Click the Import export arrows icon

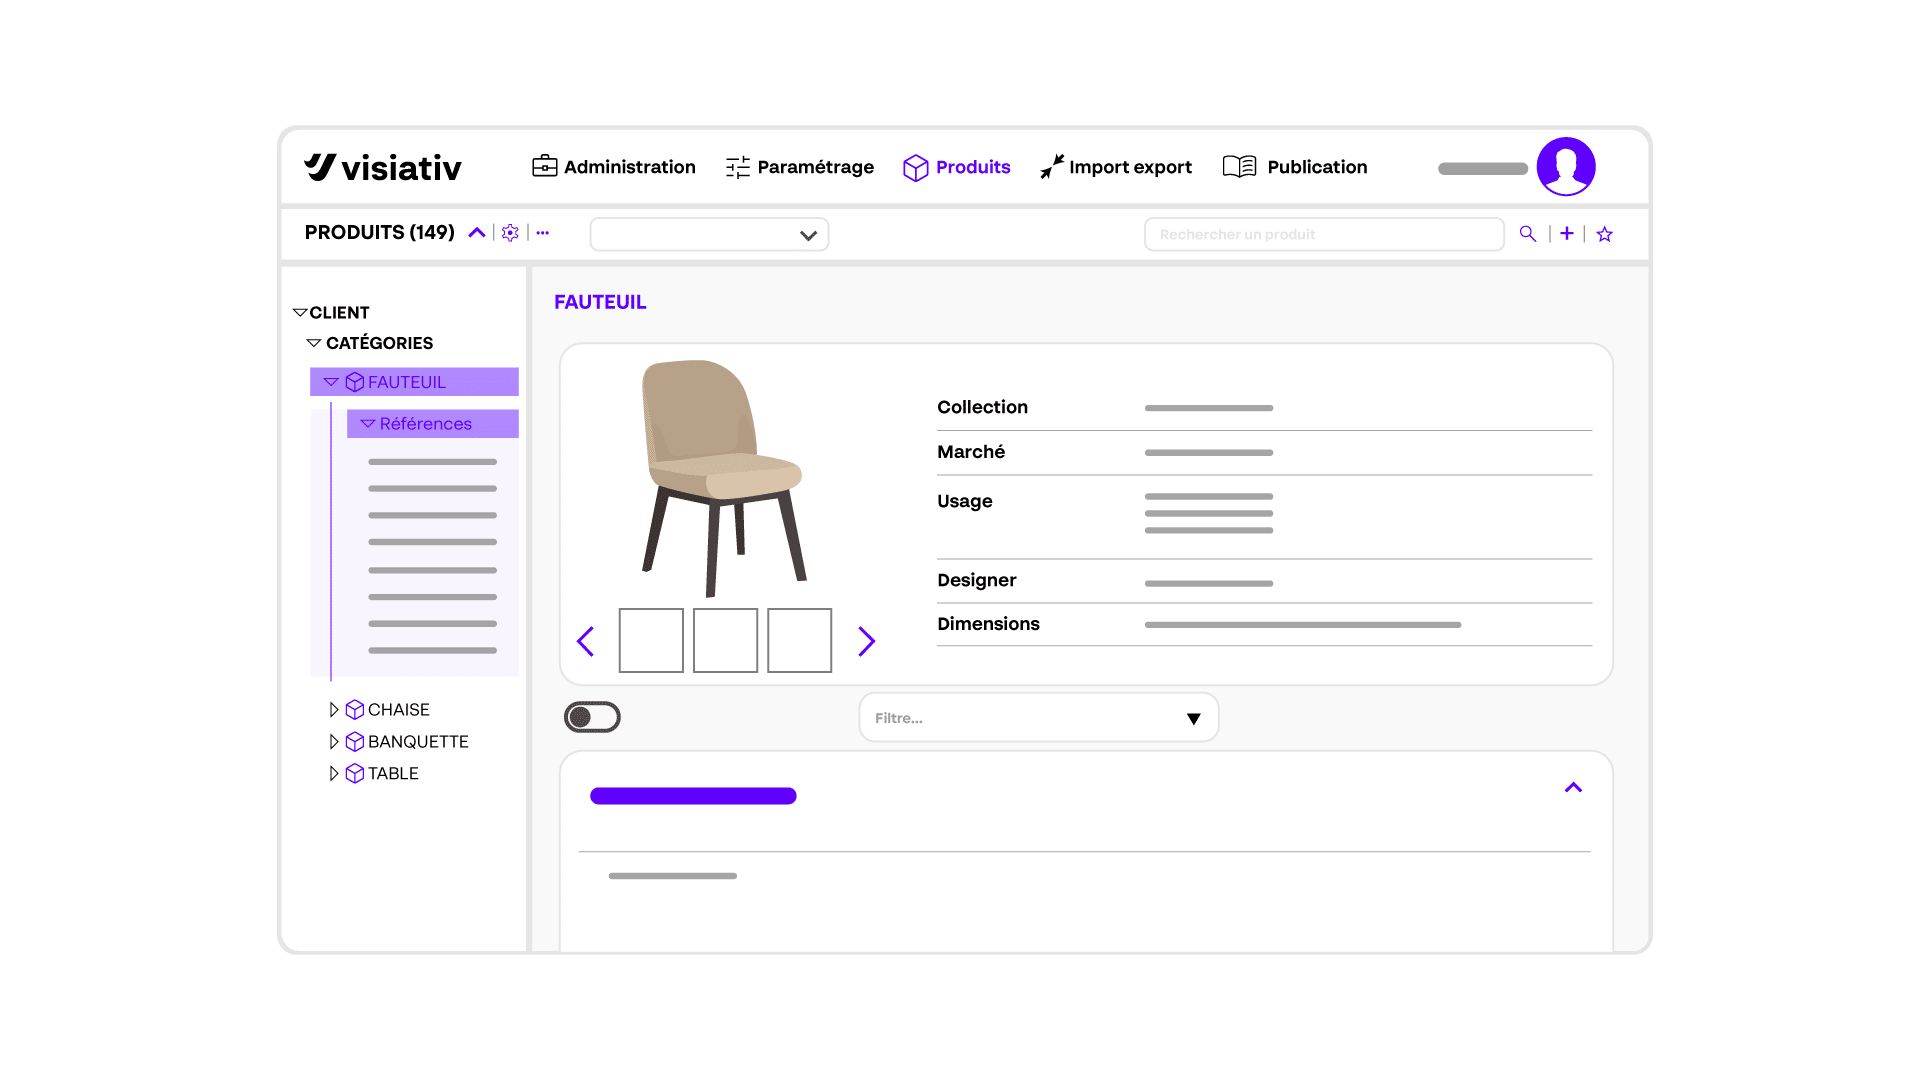pyautogui.click(x=1052, y=167)
